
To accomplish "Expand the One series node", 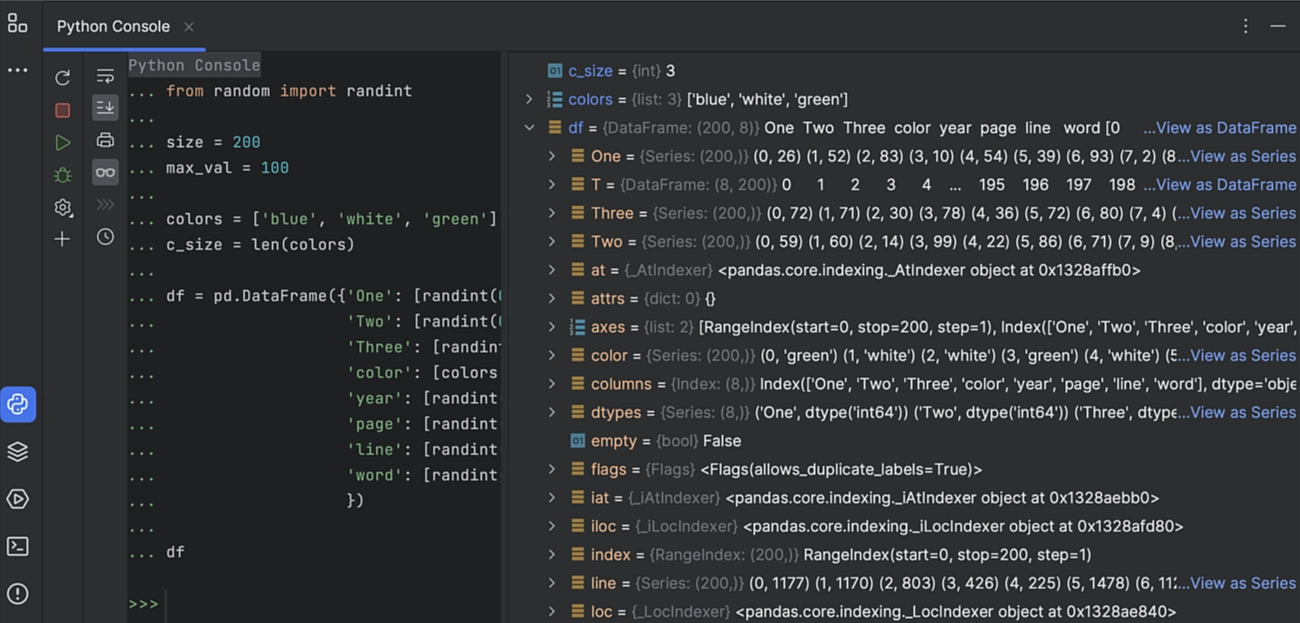I will coord(552,156).
